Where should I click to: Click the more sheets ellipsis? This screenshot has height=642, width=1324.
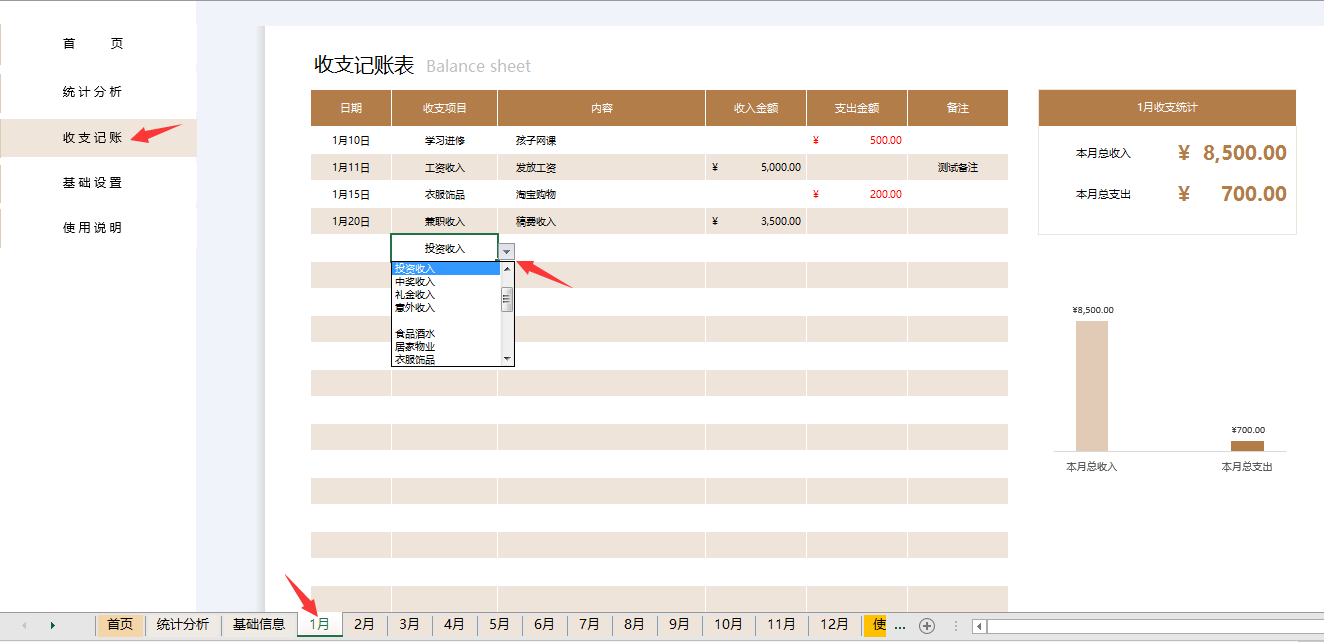pos(900,625)
